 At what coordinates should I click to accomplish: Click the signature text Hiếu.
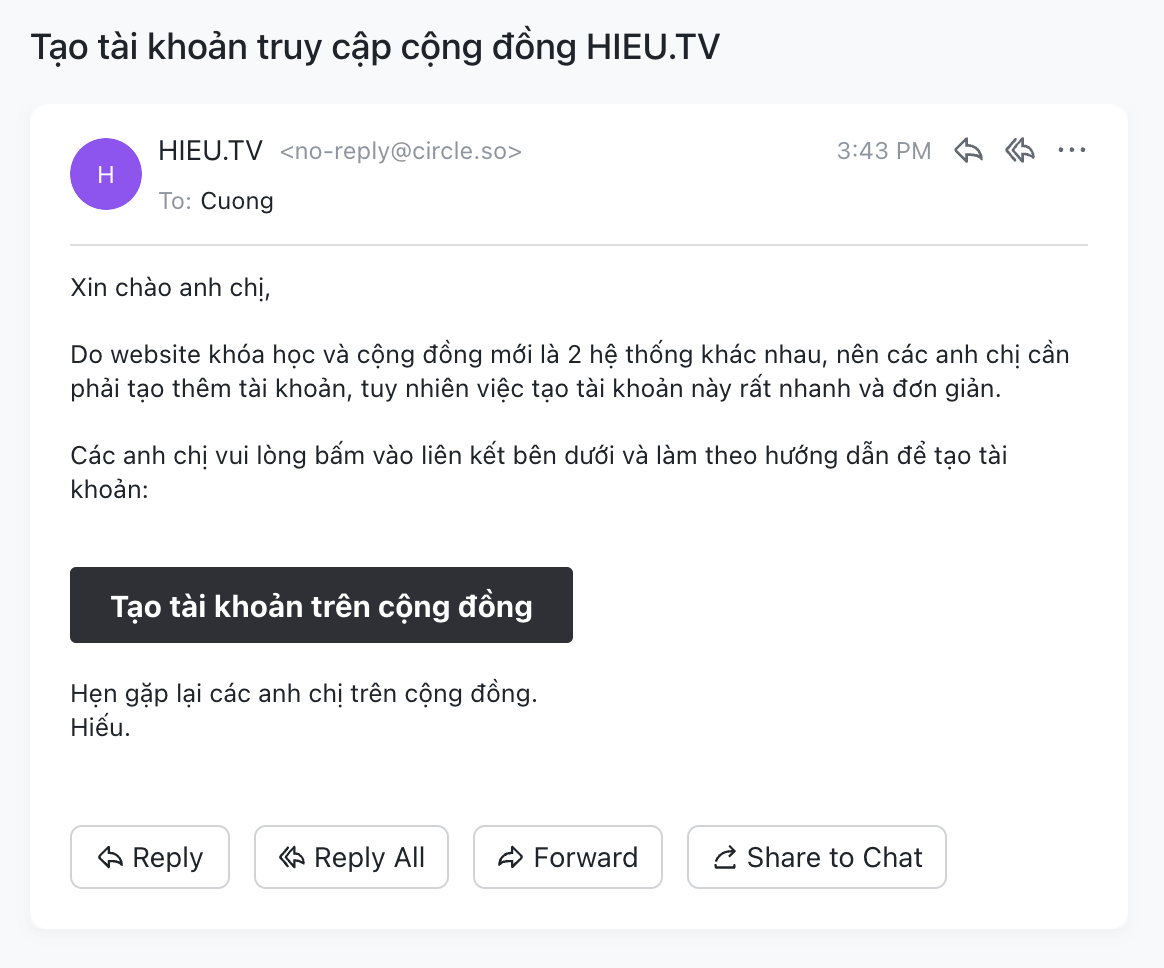coord(100,727)
